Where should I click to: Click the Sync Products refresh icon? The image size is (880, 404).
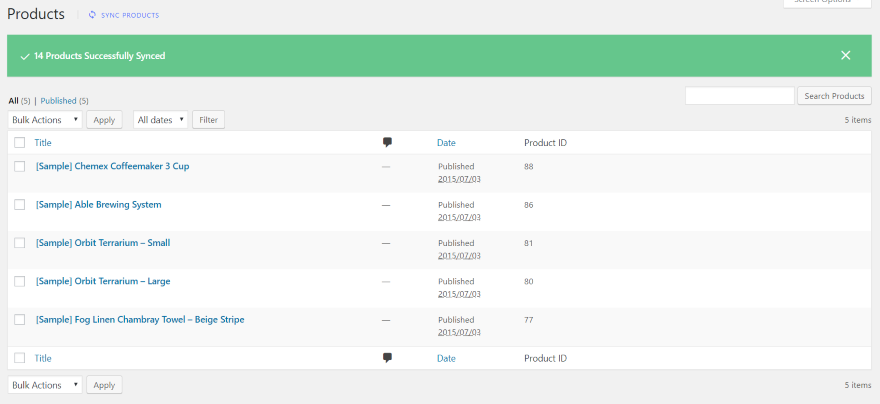coord(93,15)
